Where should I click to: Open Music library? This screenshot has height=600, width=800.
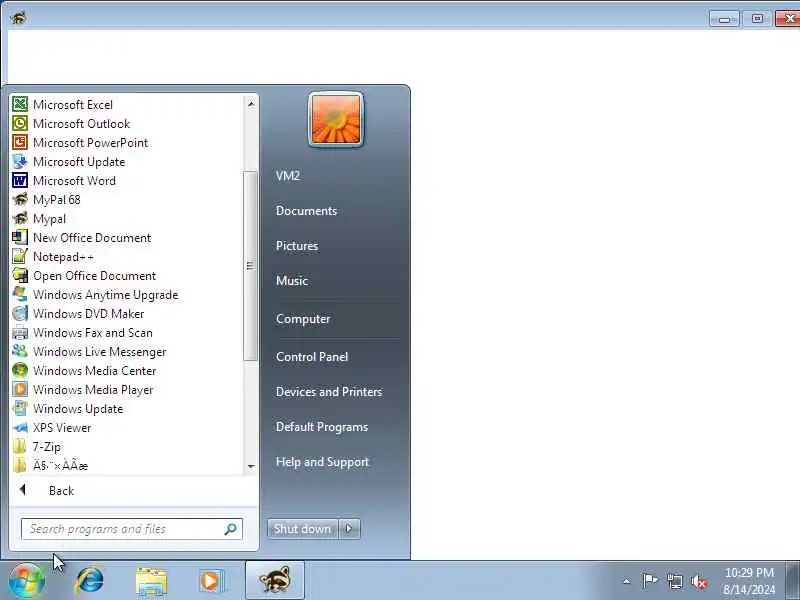[x=292, y=281]
